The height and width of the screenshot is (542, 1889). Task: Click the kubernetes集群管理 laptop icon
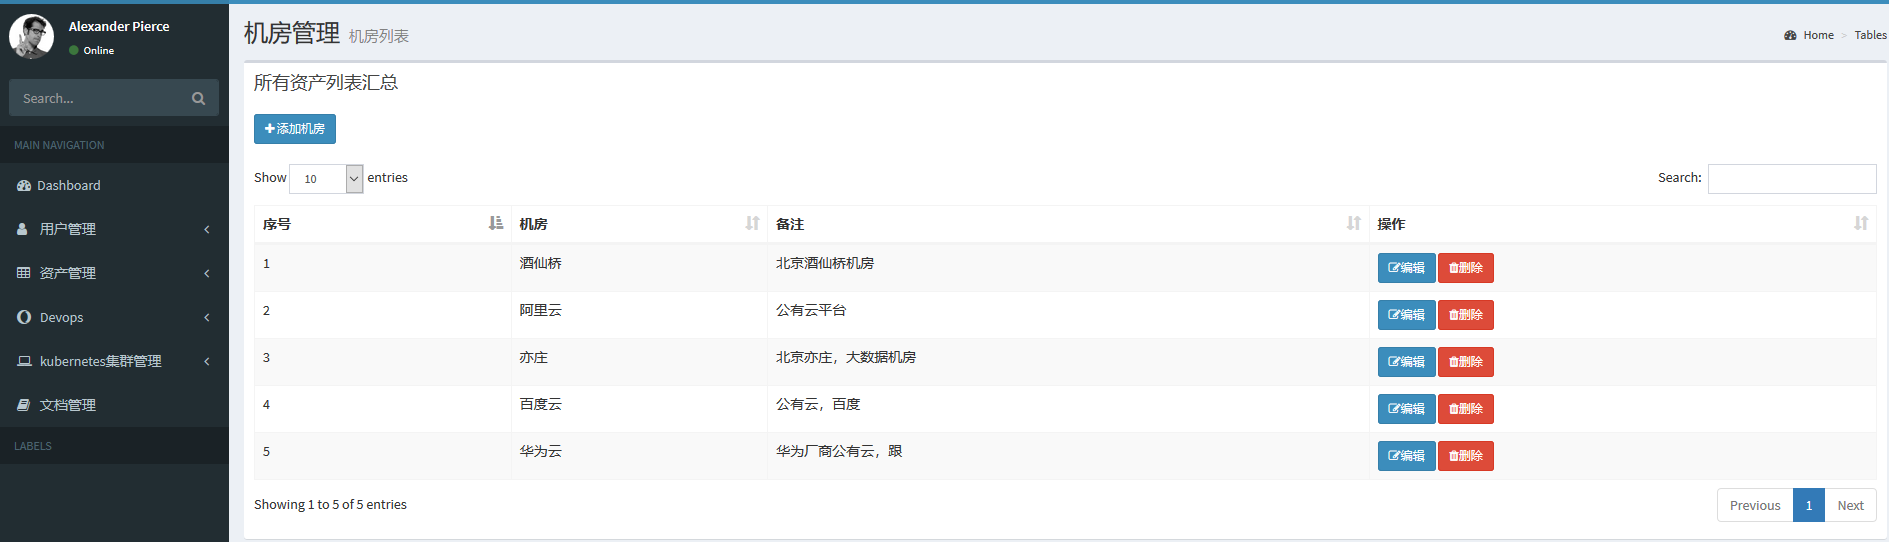click(x=24, y=361)
